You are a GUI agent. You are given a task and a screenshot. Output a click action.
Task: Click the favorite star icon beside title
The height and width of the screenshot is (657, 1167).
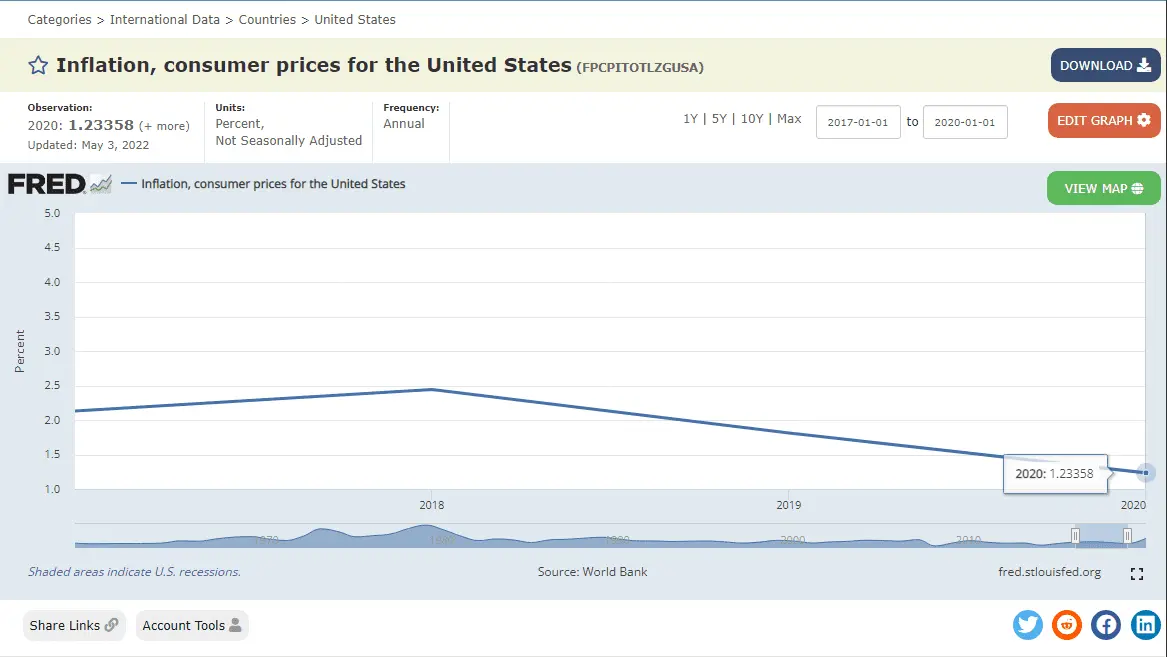(x=38, y=66)
